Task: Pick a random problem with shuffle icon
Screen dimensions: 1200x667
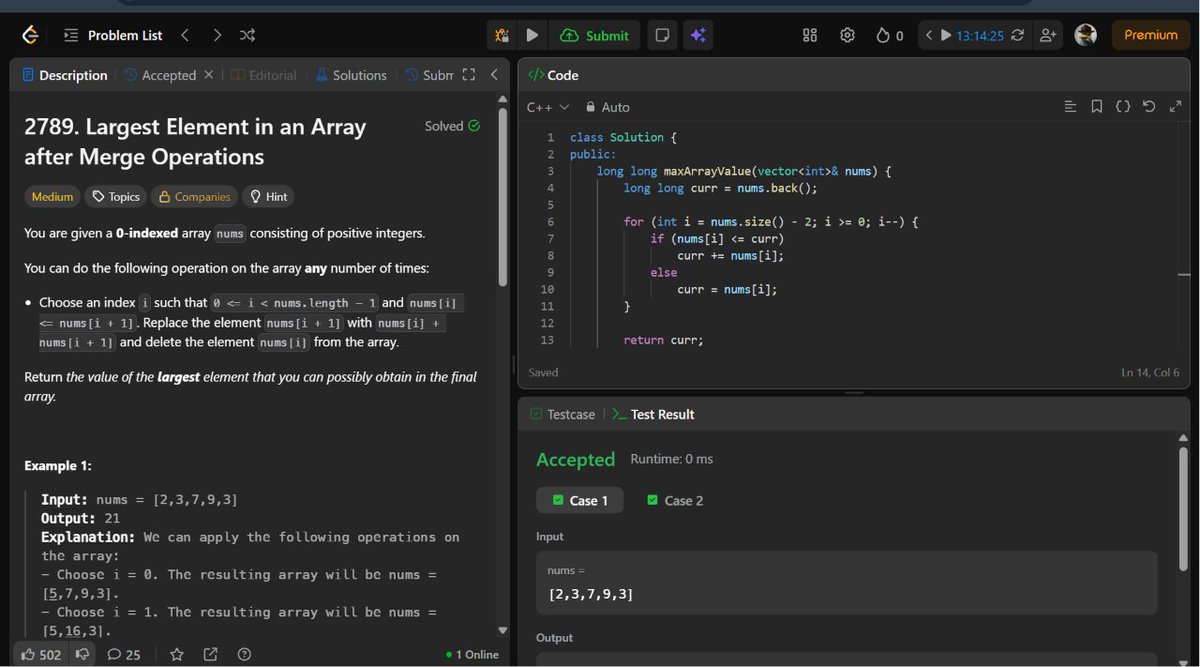Action: (247, 35)
